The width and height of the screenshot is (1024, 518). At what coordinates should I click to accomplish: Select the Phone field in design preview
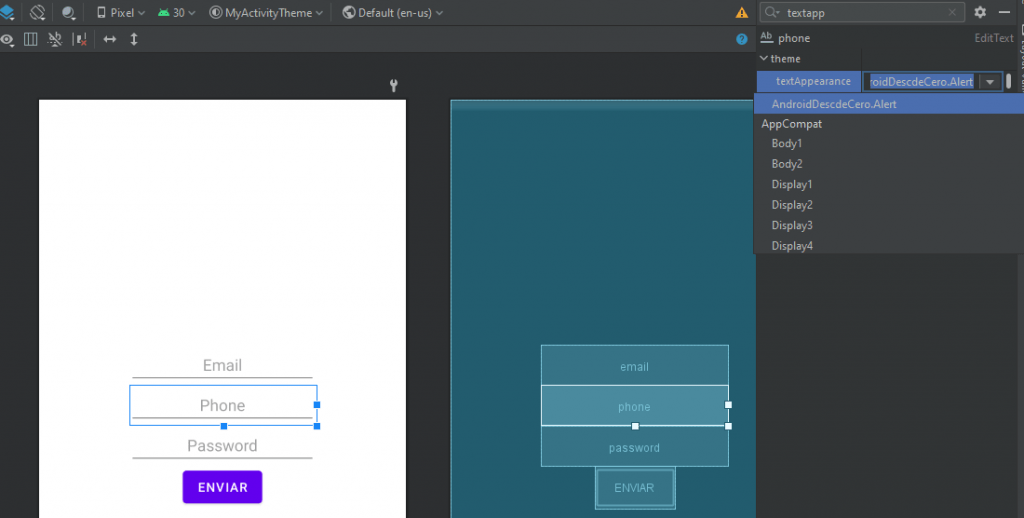[223, 406]
